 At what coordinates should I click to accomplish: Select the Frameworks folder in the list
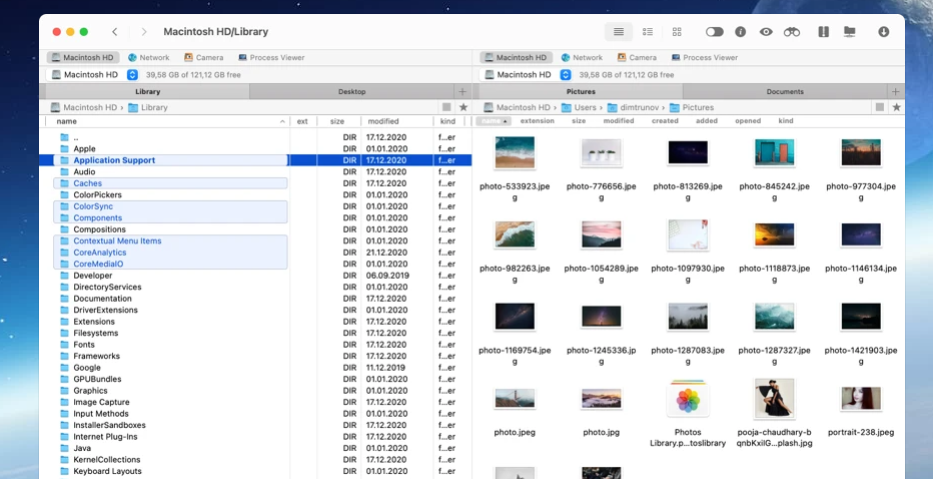click(97, 356)
